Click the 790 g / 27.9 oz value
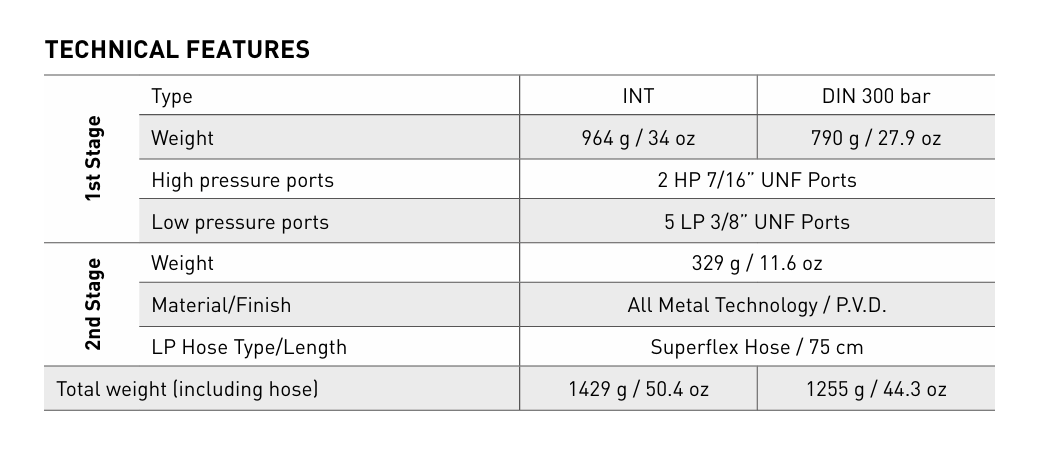The image size is (1046, 450). [x=875, y=138]
